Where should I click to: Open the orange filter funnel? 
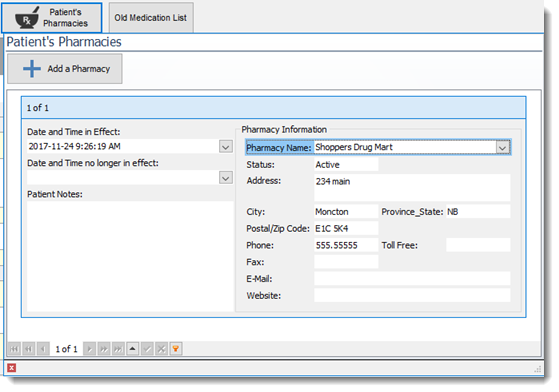176,349
